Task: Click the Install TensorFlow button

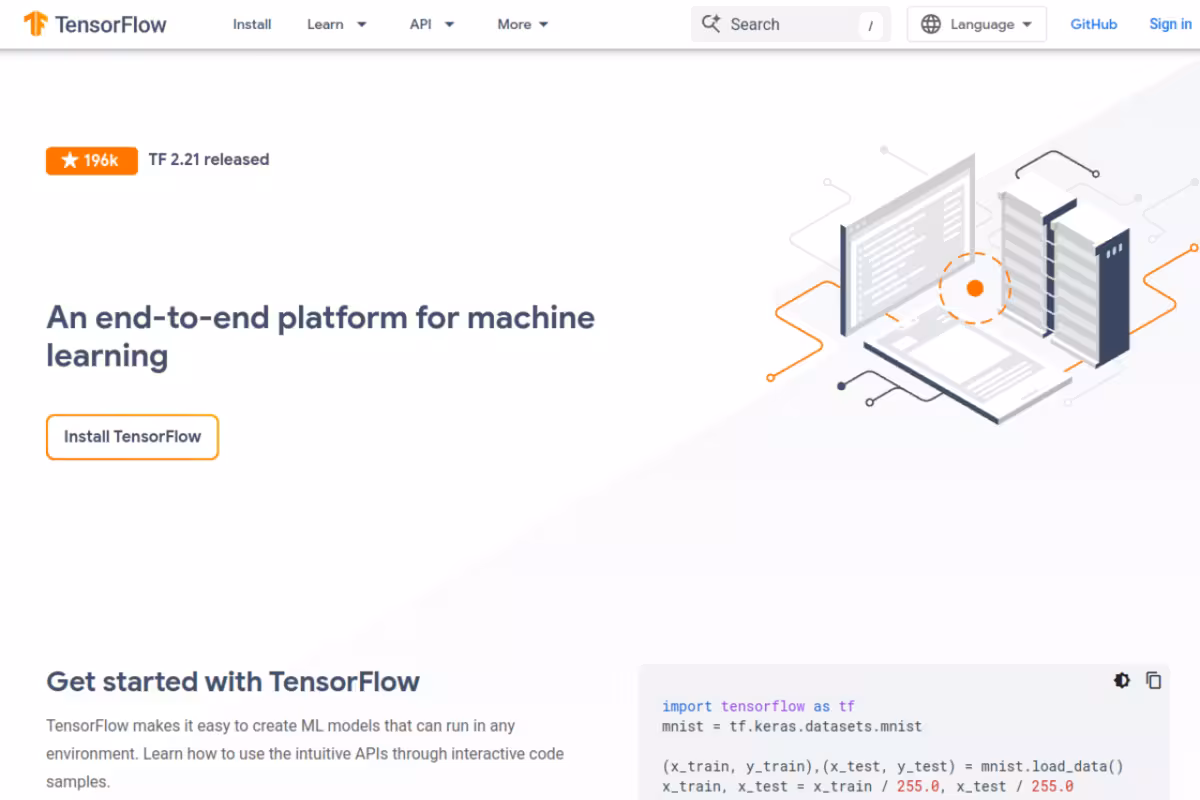Action: (132, 437)
